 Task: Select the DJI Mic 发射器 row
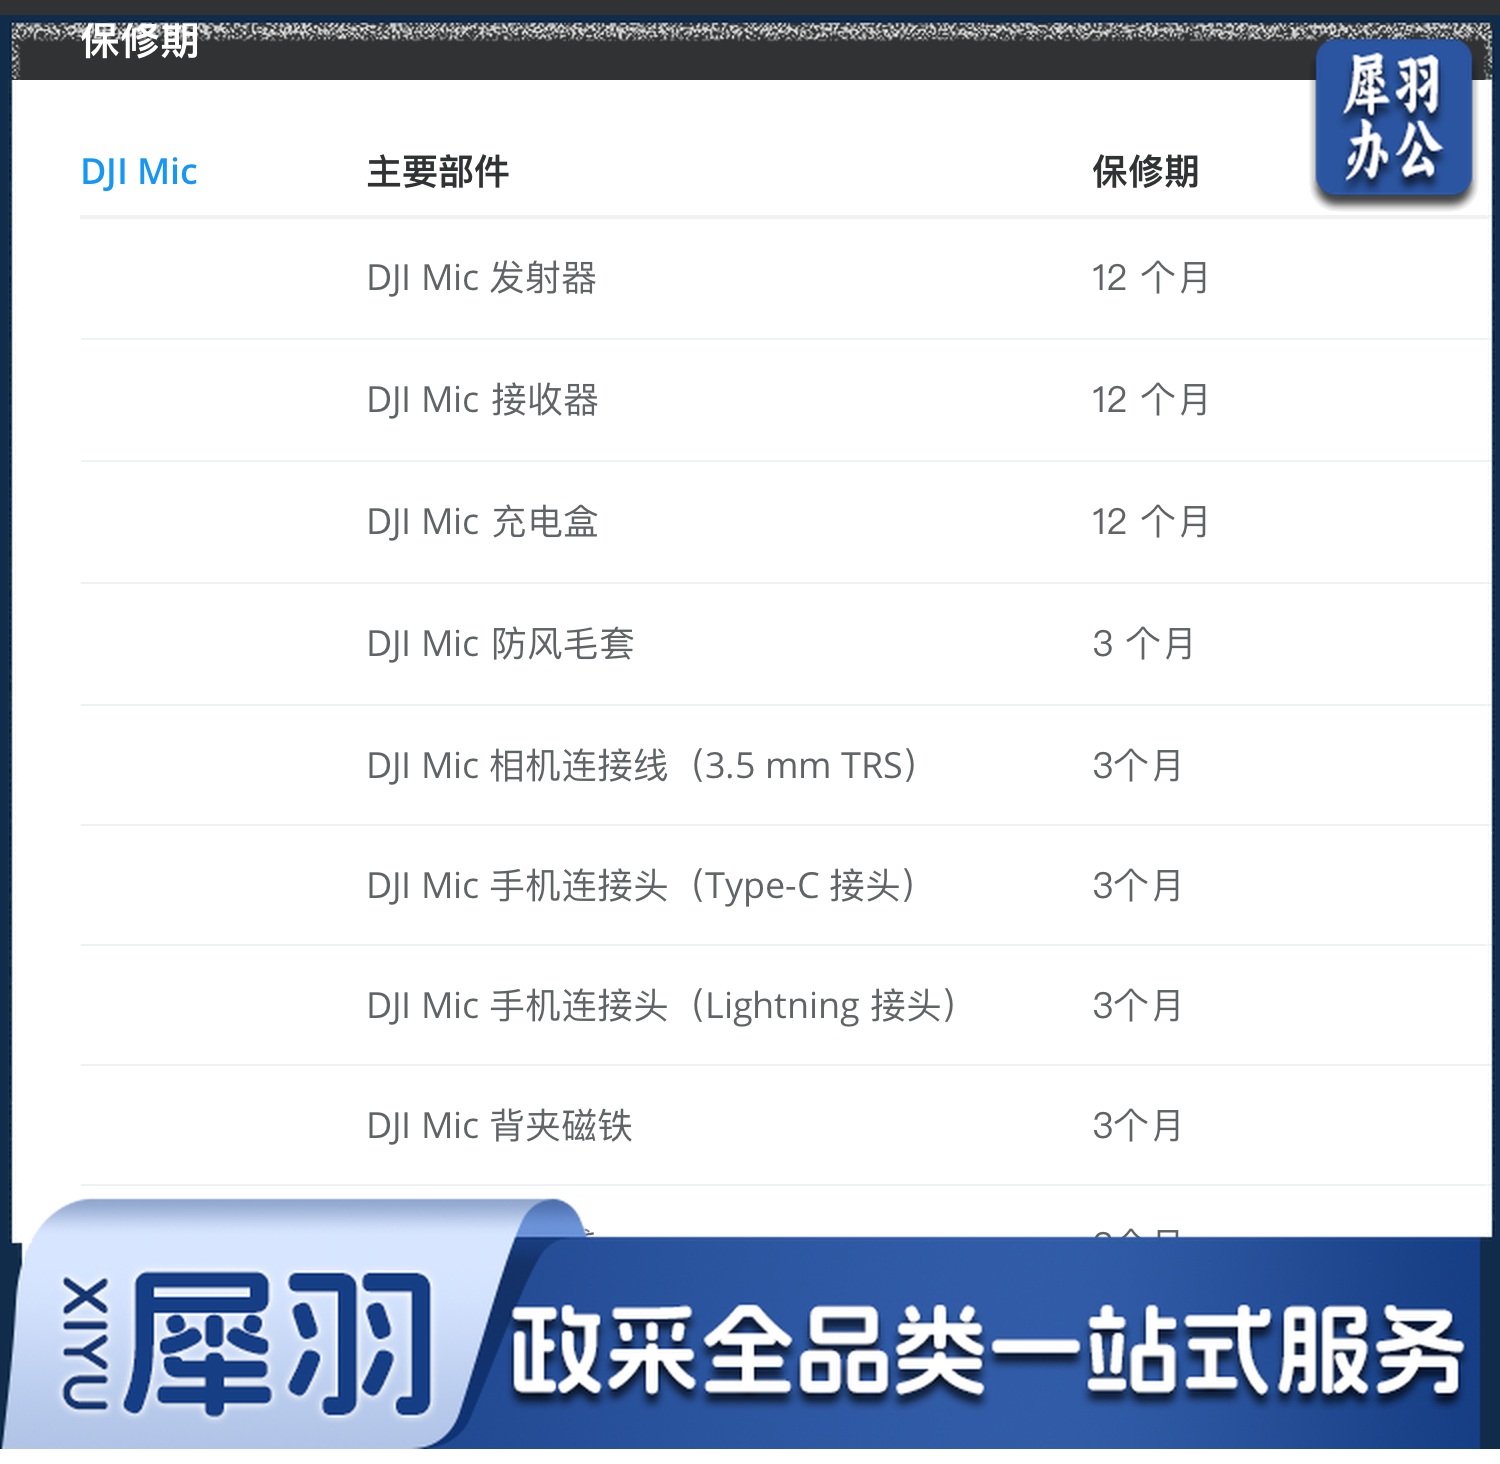(481, 278)
